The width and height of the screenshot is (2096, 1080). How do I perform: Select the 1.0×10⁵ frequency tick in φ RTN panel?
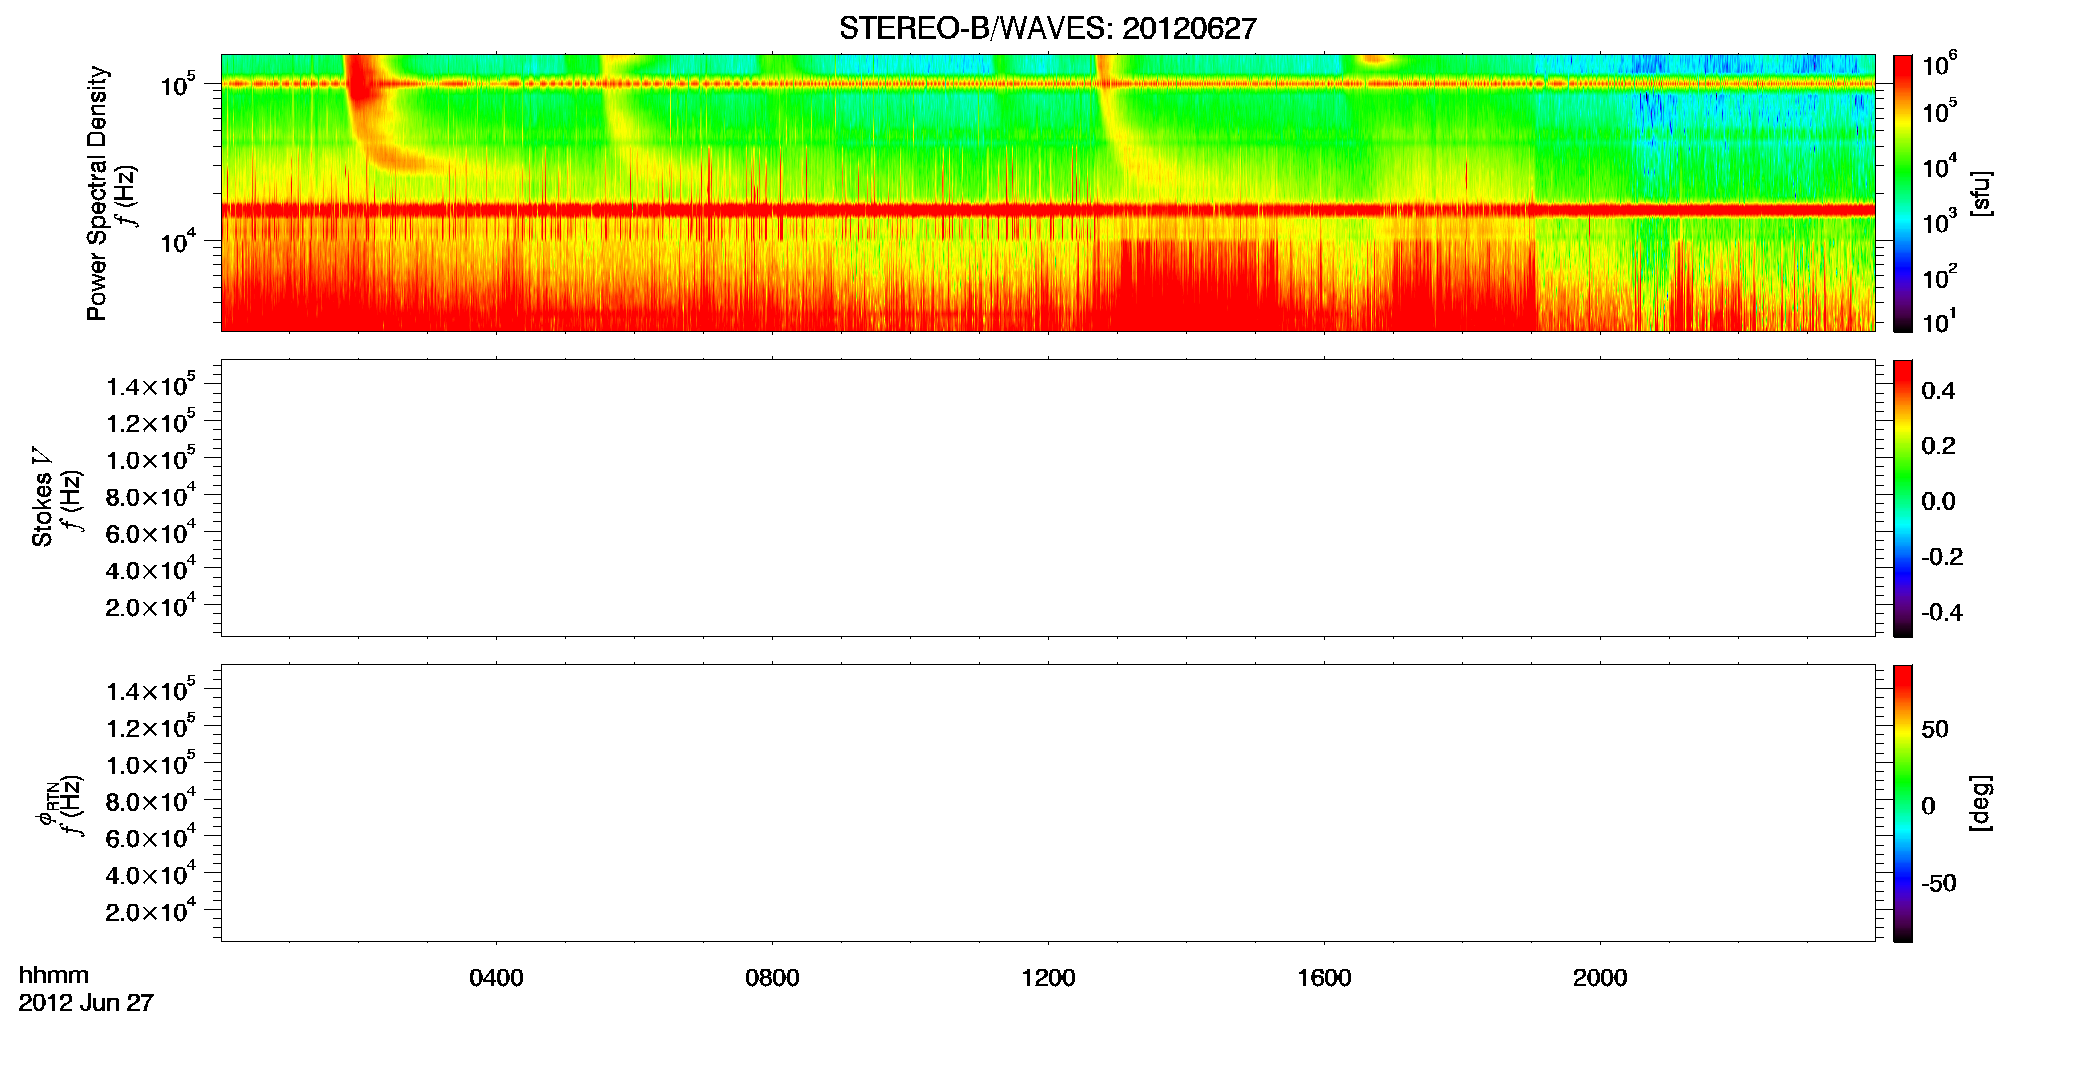coord(151,764)
